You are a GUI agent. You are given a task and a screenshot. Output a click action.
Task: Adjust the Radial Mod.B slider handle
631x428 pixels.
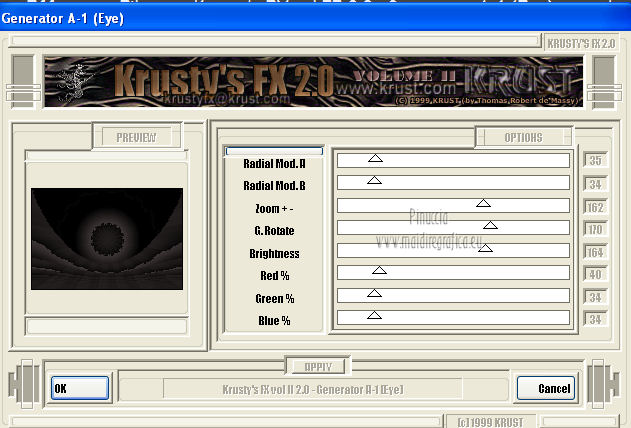(x=374, y=180)
